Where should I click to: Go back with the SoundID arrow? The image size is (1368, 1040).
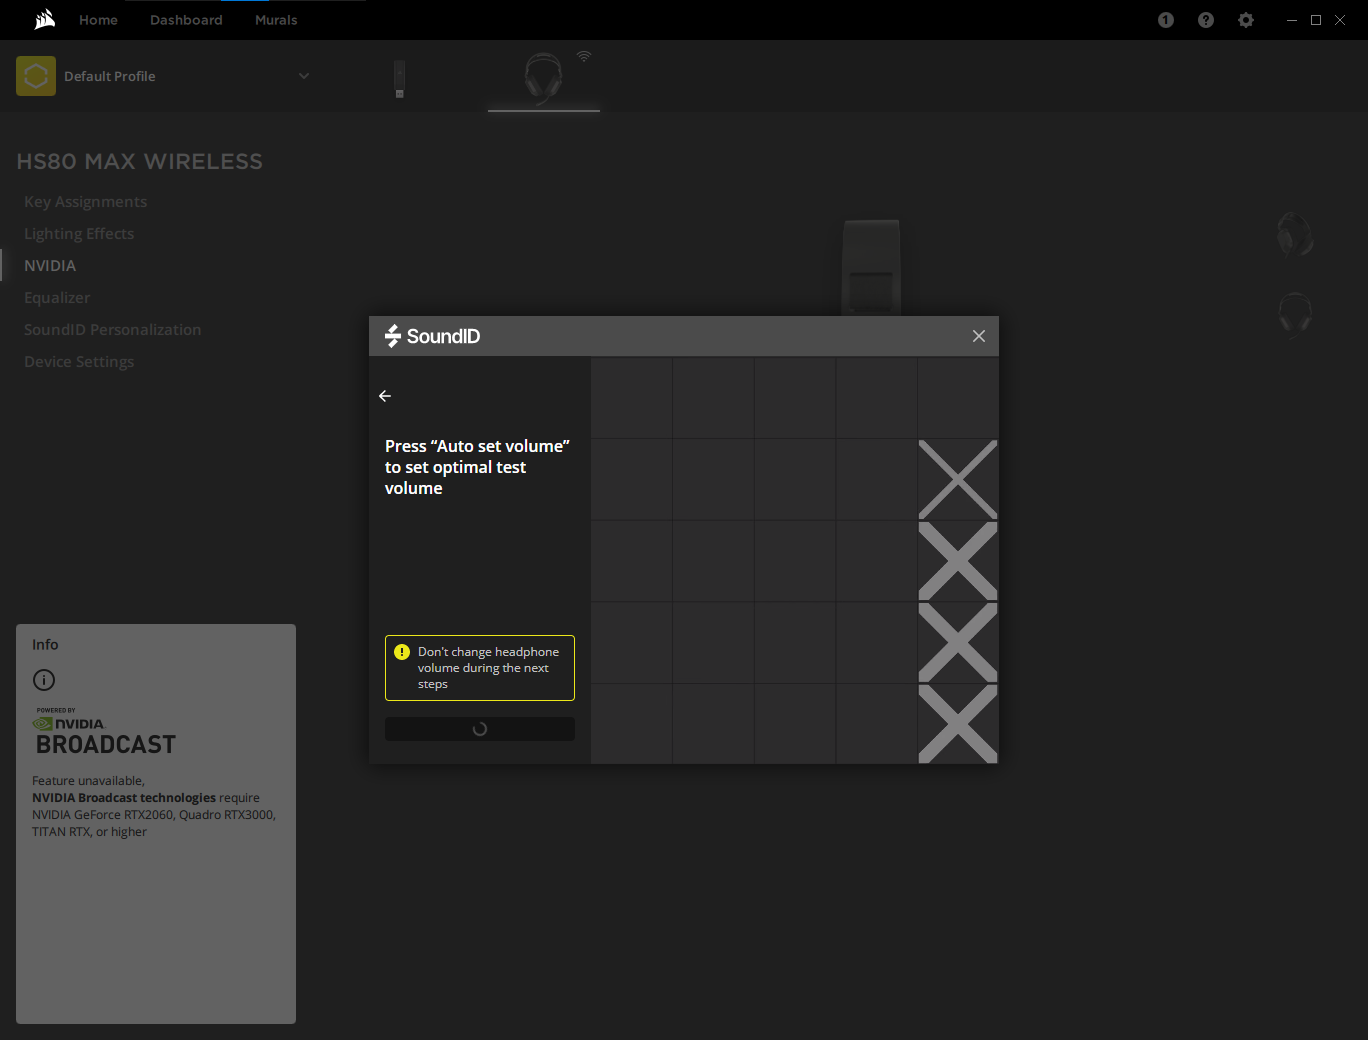(385, 396)
